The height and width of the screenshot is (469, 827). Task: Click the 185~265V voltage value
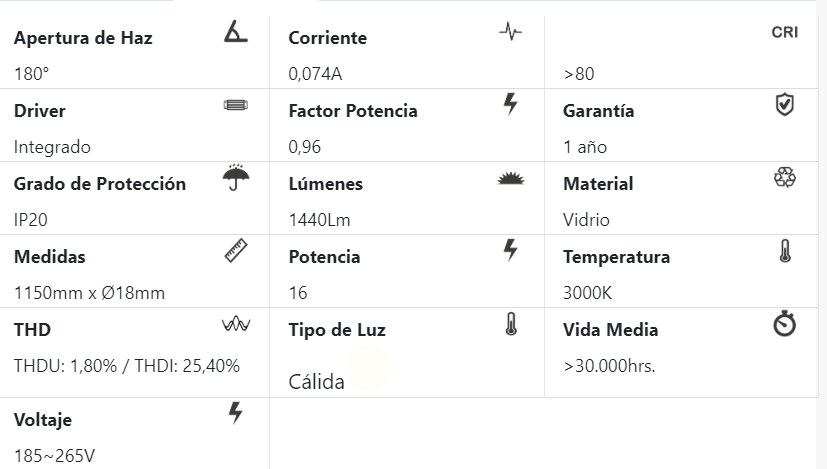(55, 456)
